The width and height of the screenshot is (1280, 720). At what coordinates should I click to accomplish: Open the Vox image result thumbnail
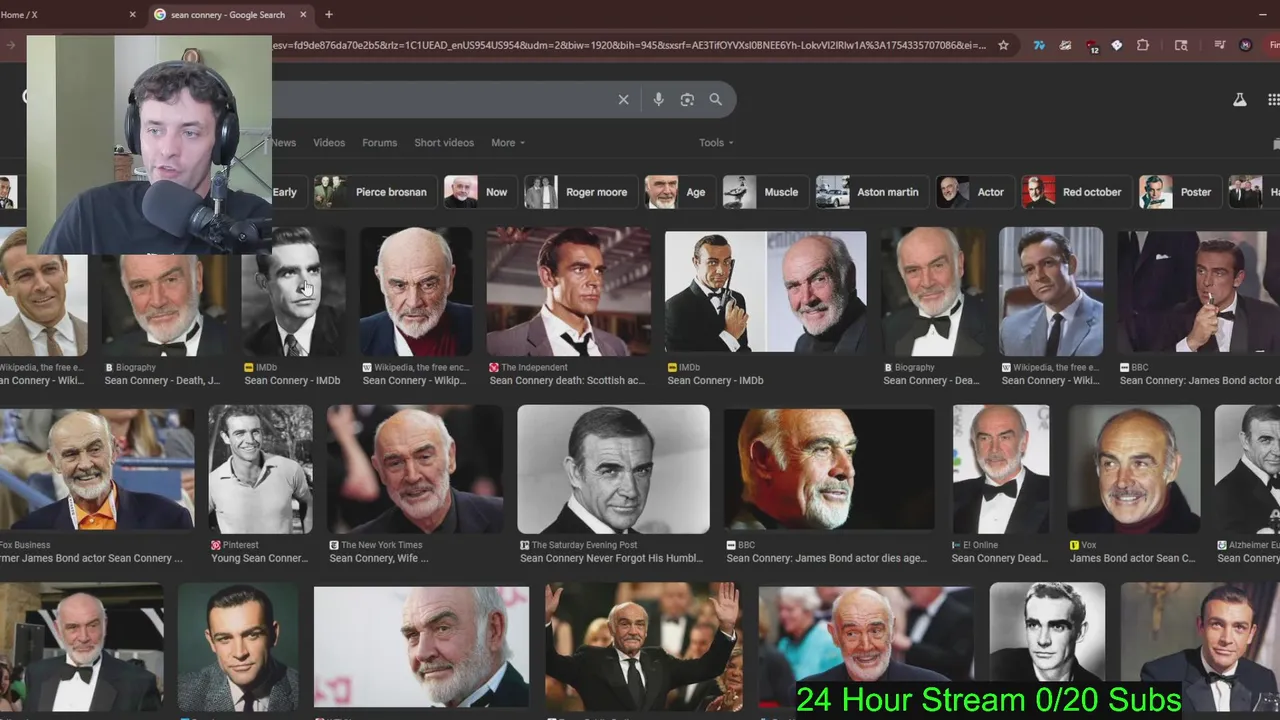pos(1133,469)
